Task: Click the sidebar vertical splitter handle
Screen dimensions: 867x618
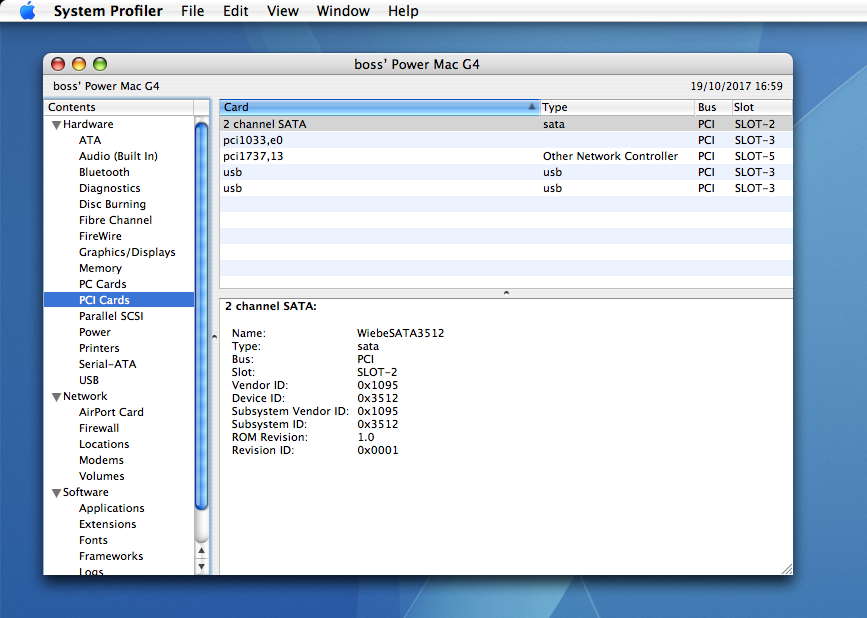Action: 215,337
